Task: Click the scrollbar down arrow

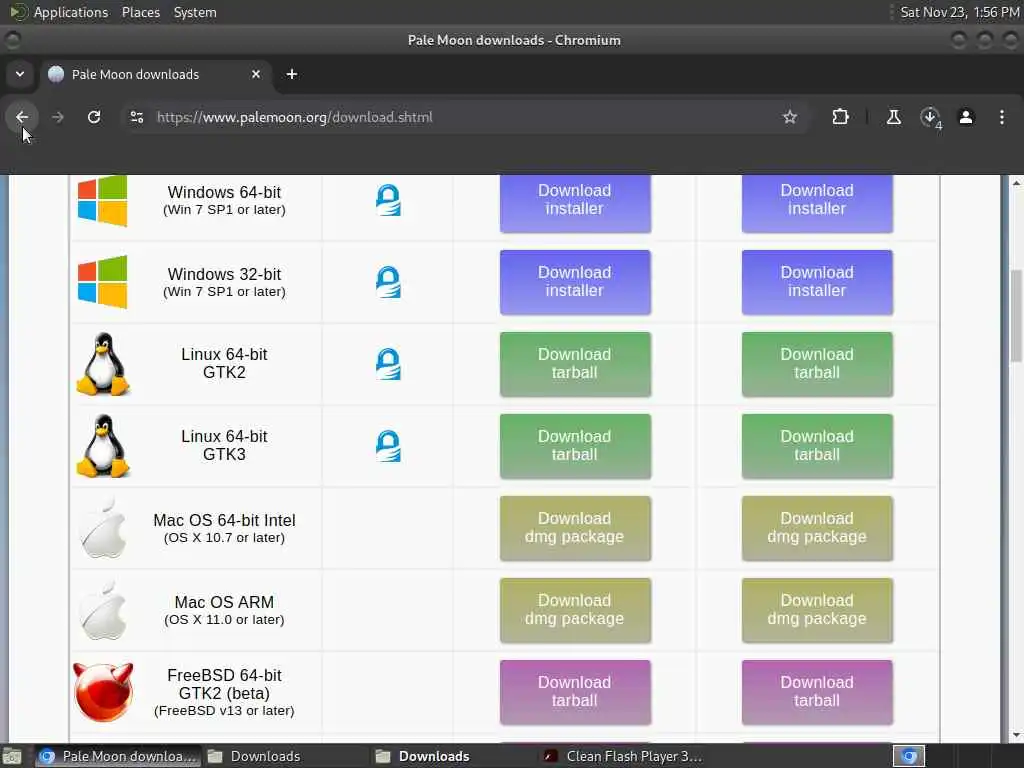Action: tap(1016, 735)
